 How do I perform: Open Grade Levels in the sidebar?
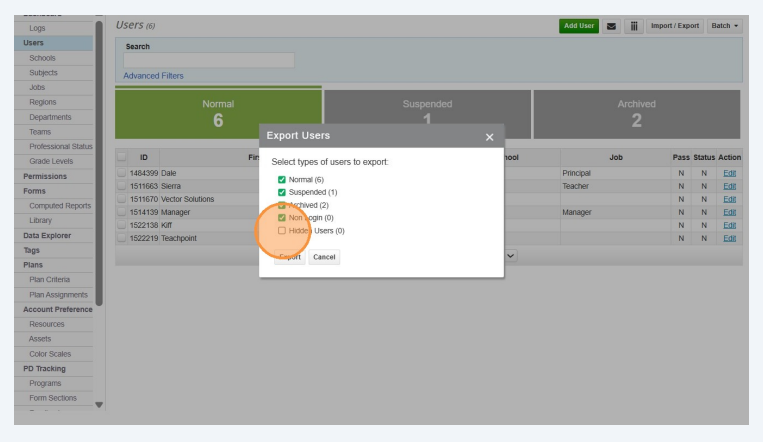pos(51,161)
